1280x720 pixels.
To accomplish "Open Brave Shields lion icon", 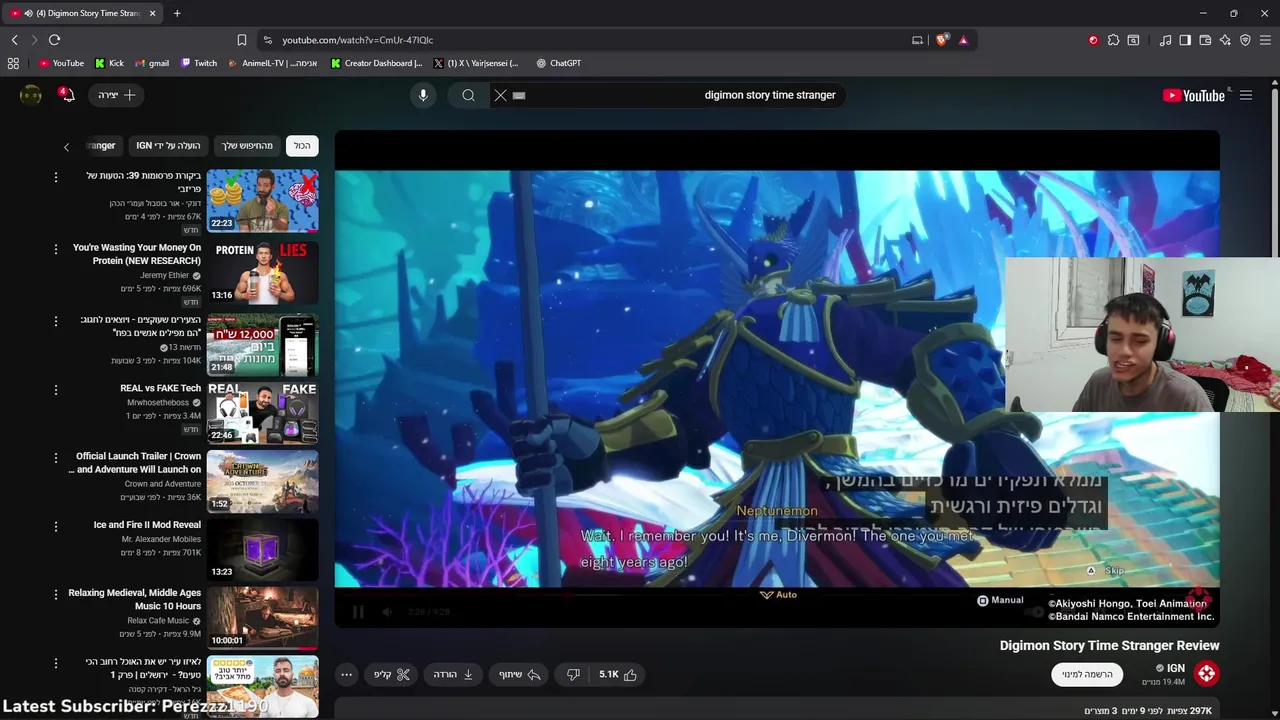I will tap(942, 40).
